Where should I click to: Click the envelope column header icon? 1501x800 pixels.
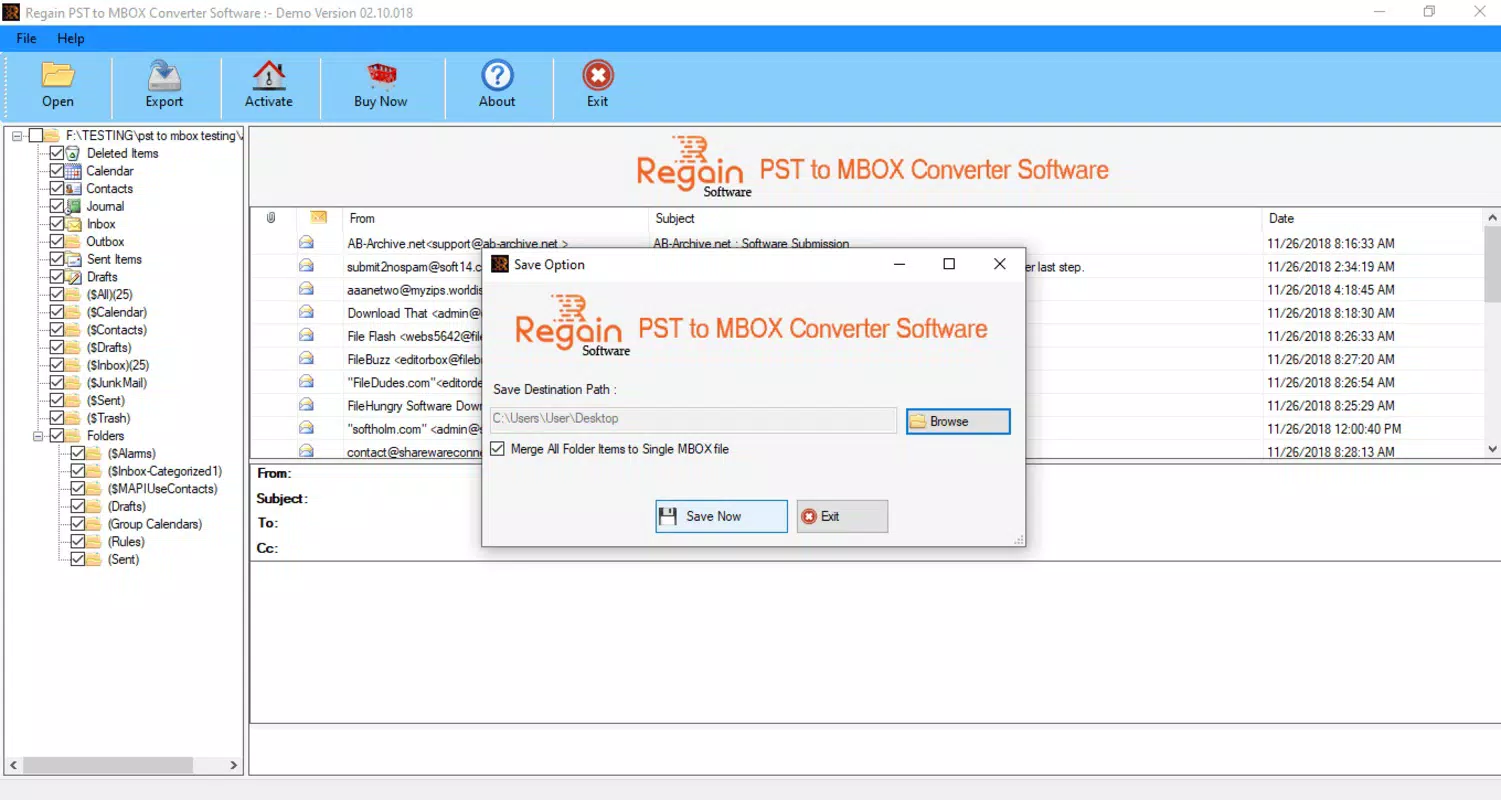[x=319, y=217]
